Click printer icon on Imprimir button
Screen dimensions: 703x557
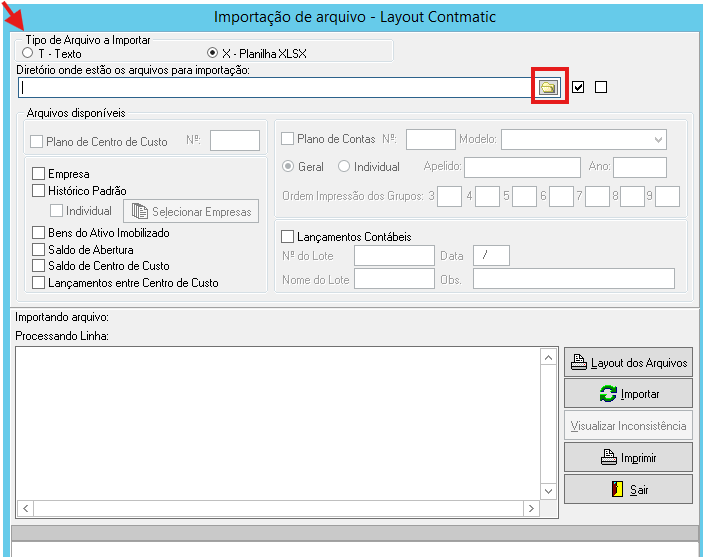click(x=608, y=457)
